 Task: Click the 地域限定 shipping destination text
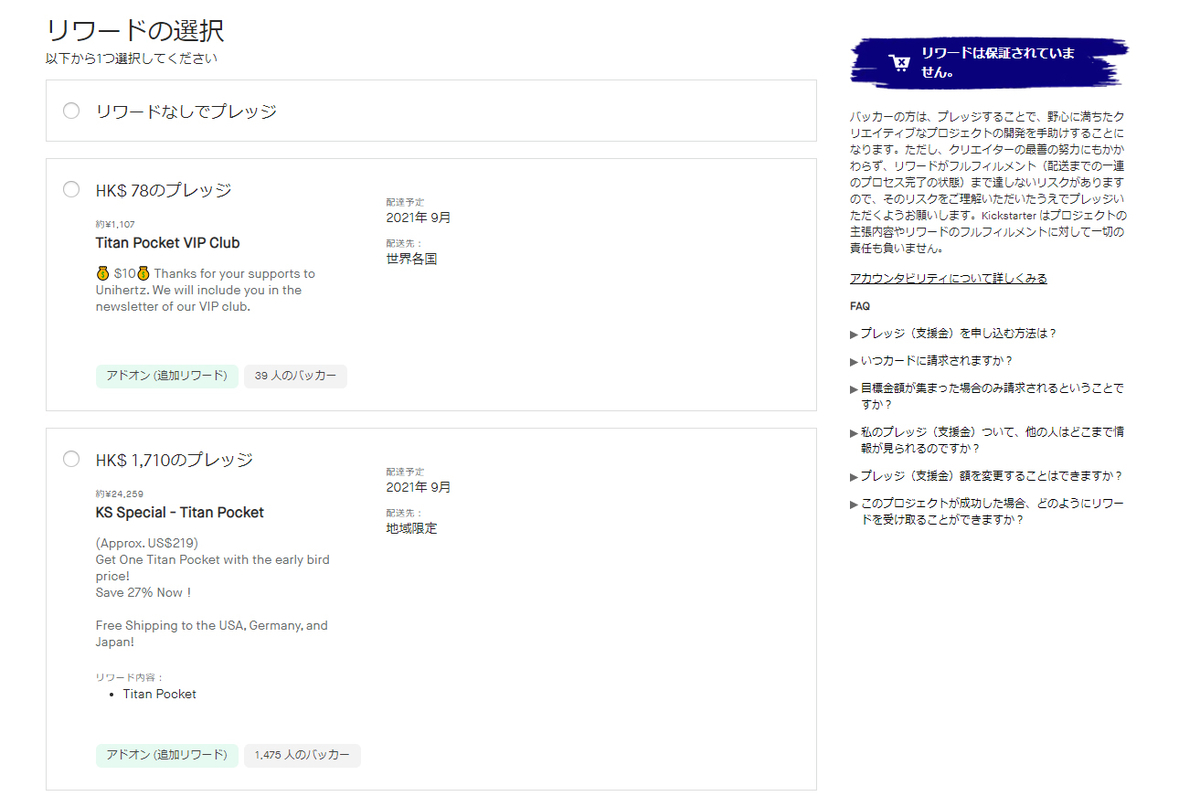pyautogui.click(x=412, y=528)
